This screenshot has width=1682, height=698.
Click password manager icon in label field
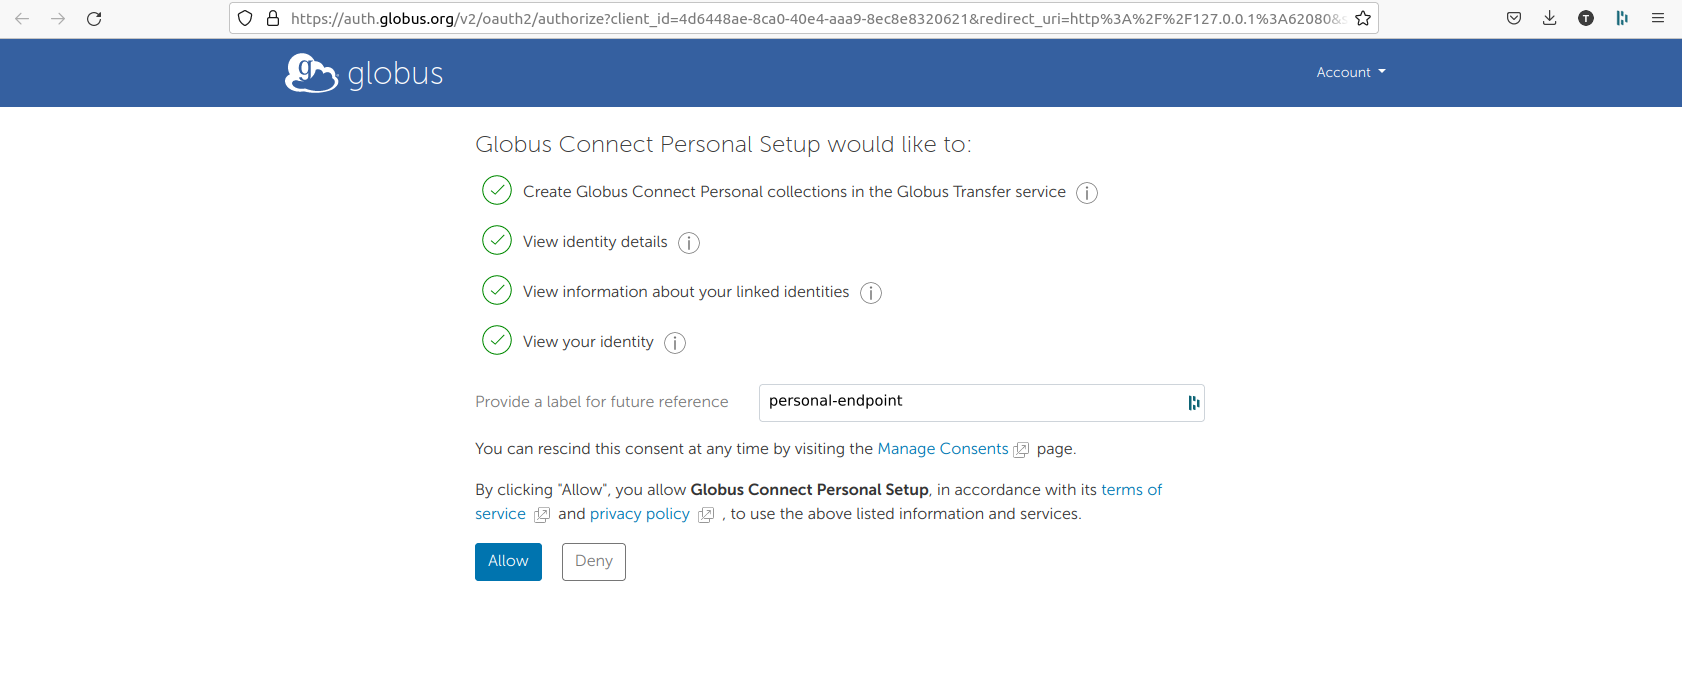1193,403
